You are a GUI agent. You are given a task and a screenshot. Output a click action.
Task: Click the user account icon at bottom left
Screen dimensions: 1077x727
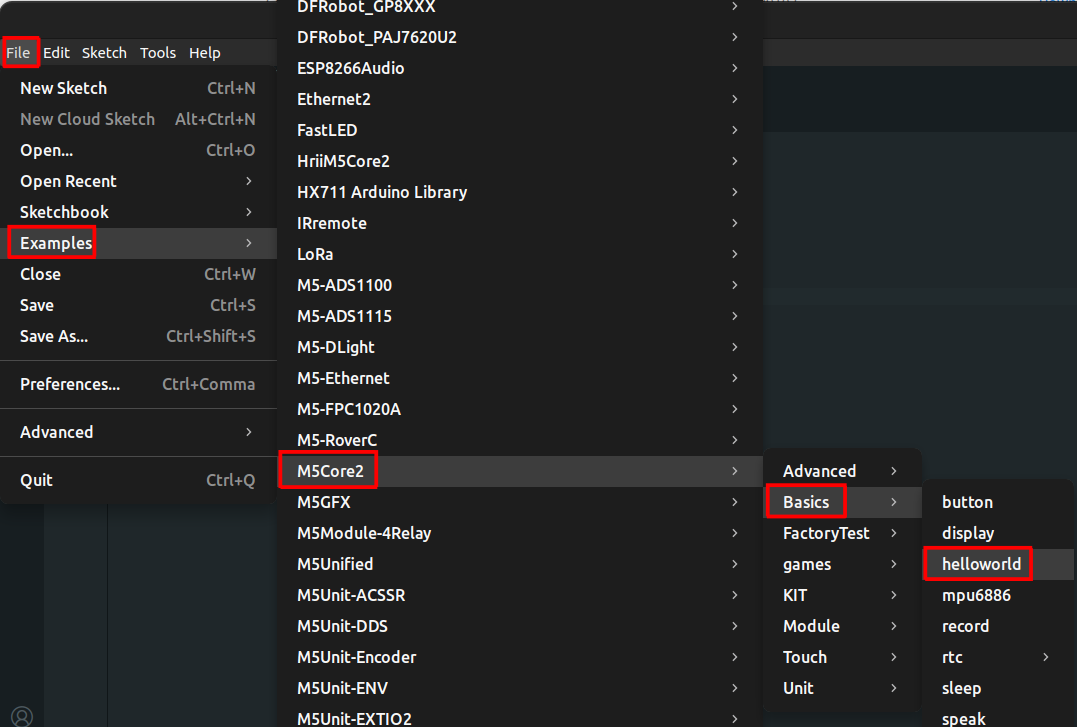pos(22,715)
